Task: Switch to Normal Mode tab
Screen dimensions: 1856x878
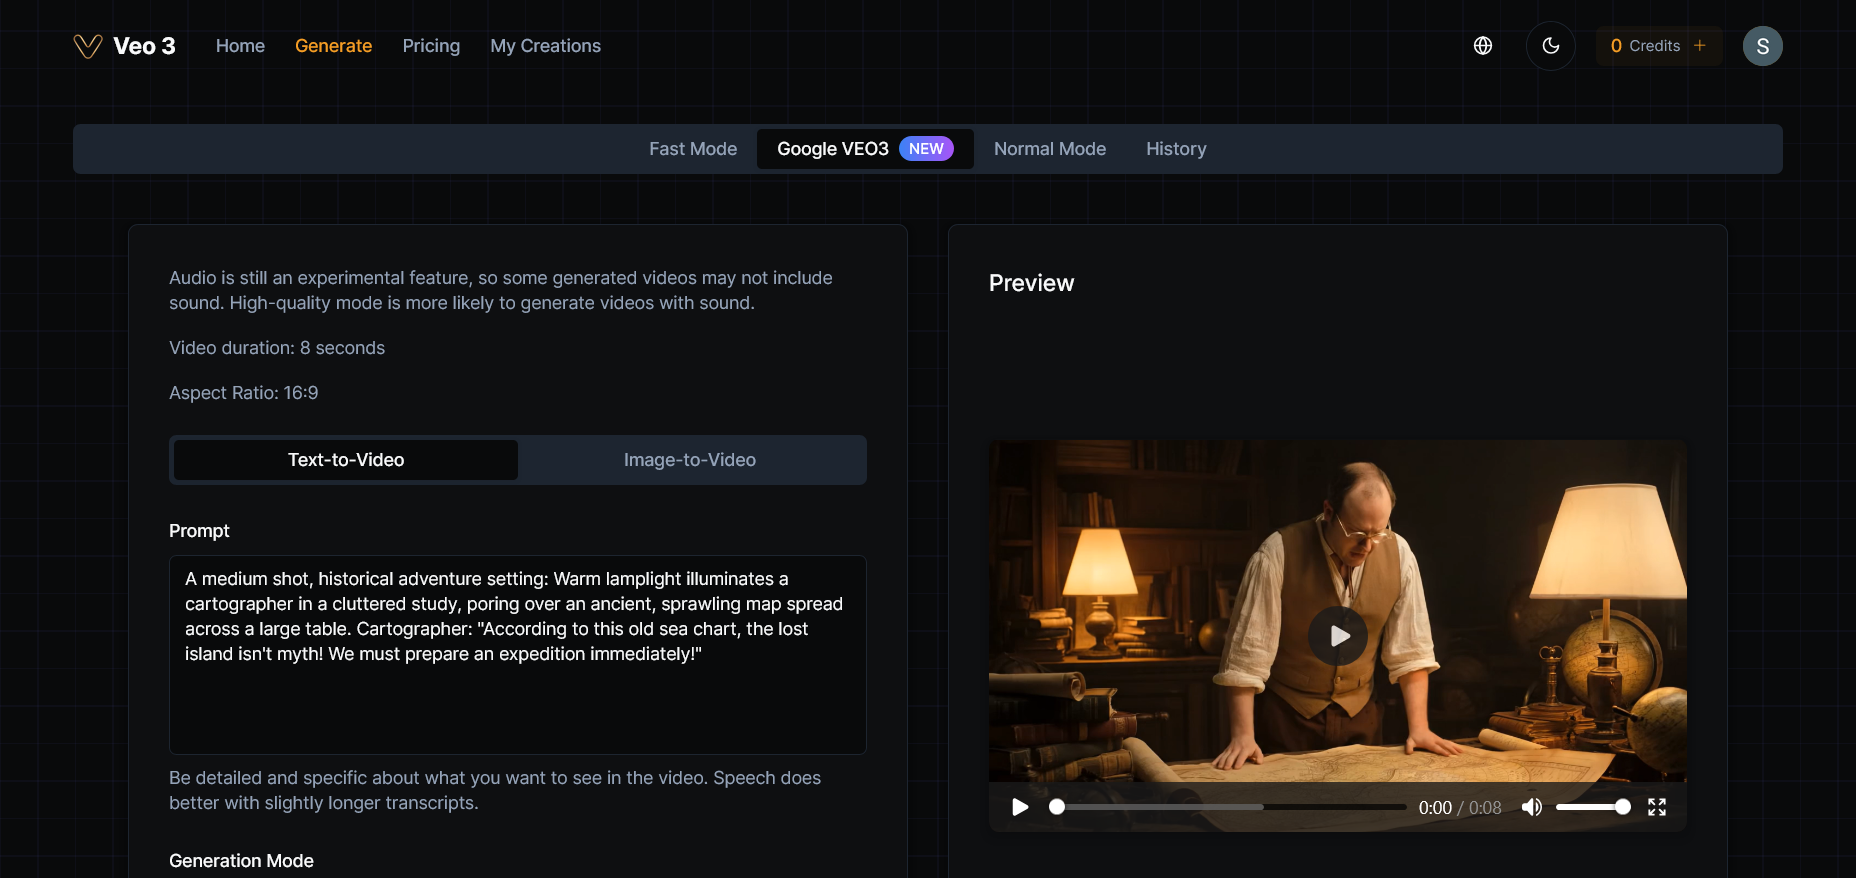Action: 1050,149
